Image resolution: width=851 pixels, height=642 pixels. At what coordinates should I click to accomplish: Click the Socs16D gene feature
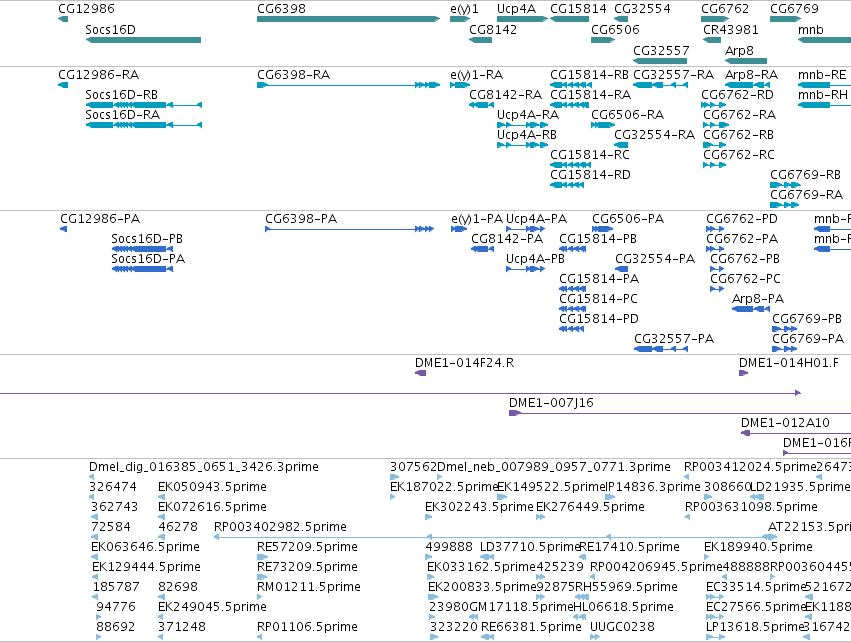143,40
